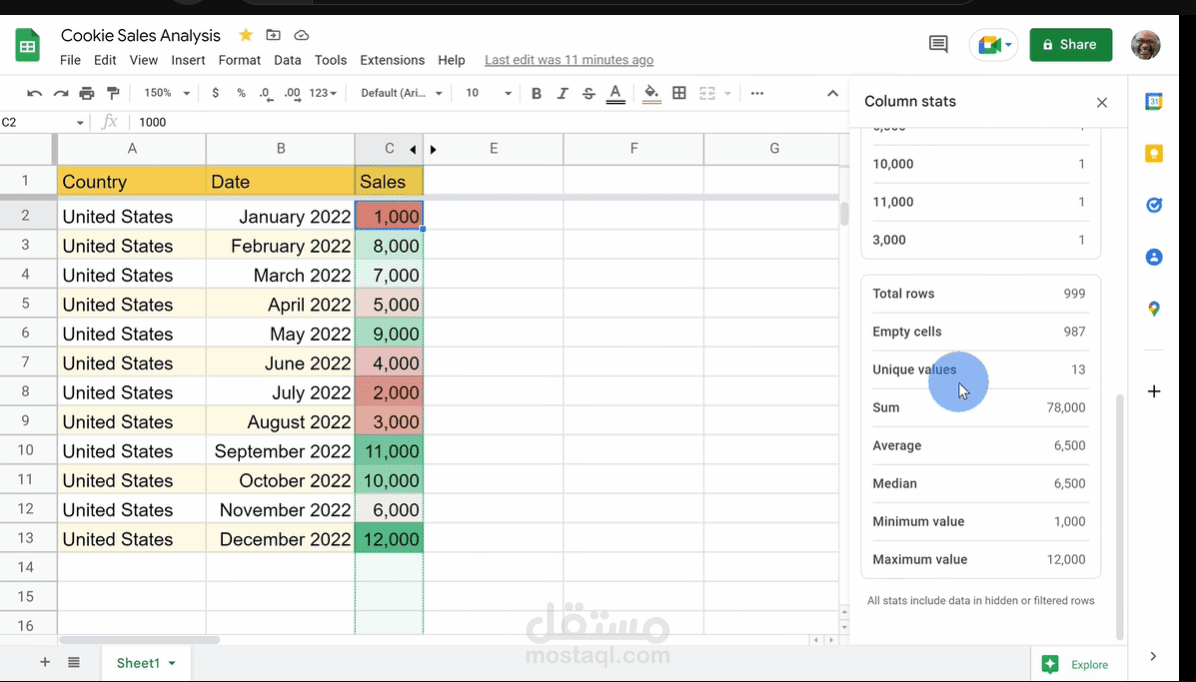Apply the fill color to selected cells
Screen dimensions: 1196x682
pyautogui.click(x=648, y=92)
